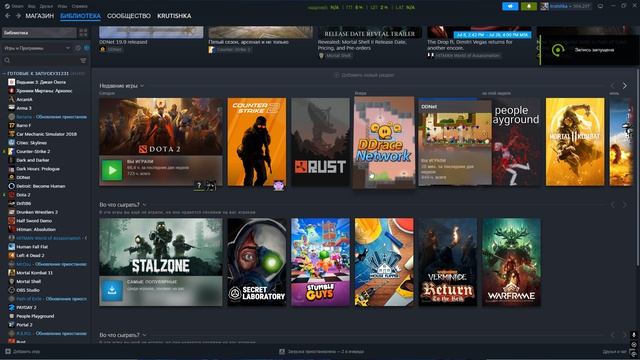Click the OBS Studio icon in sidebar
Image resolution: width=640 pixels, height=360 pixels.
pos(11,290)
